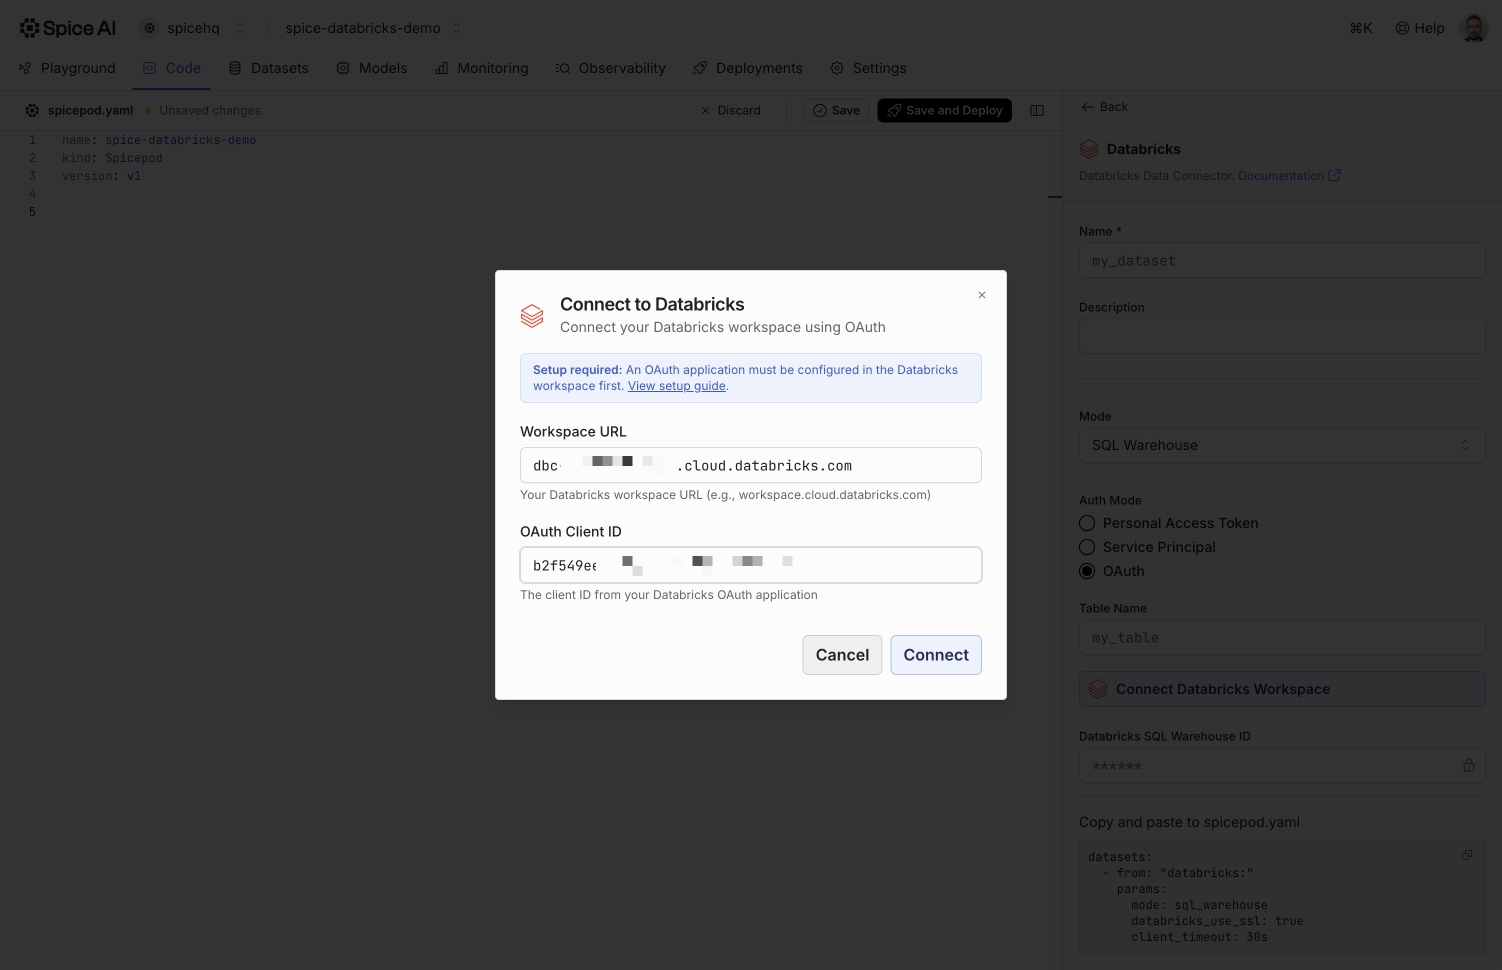The width and height of the screenshot is (1502, 970).
Task: Open the user profile avatar
Action: click(1473, 28)
